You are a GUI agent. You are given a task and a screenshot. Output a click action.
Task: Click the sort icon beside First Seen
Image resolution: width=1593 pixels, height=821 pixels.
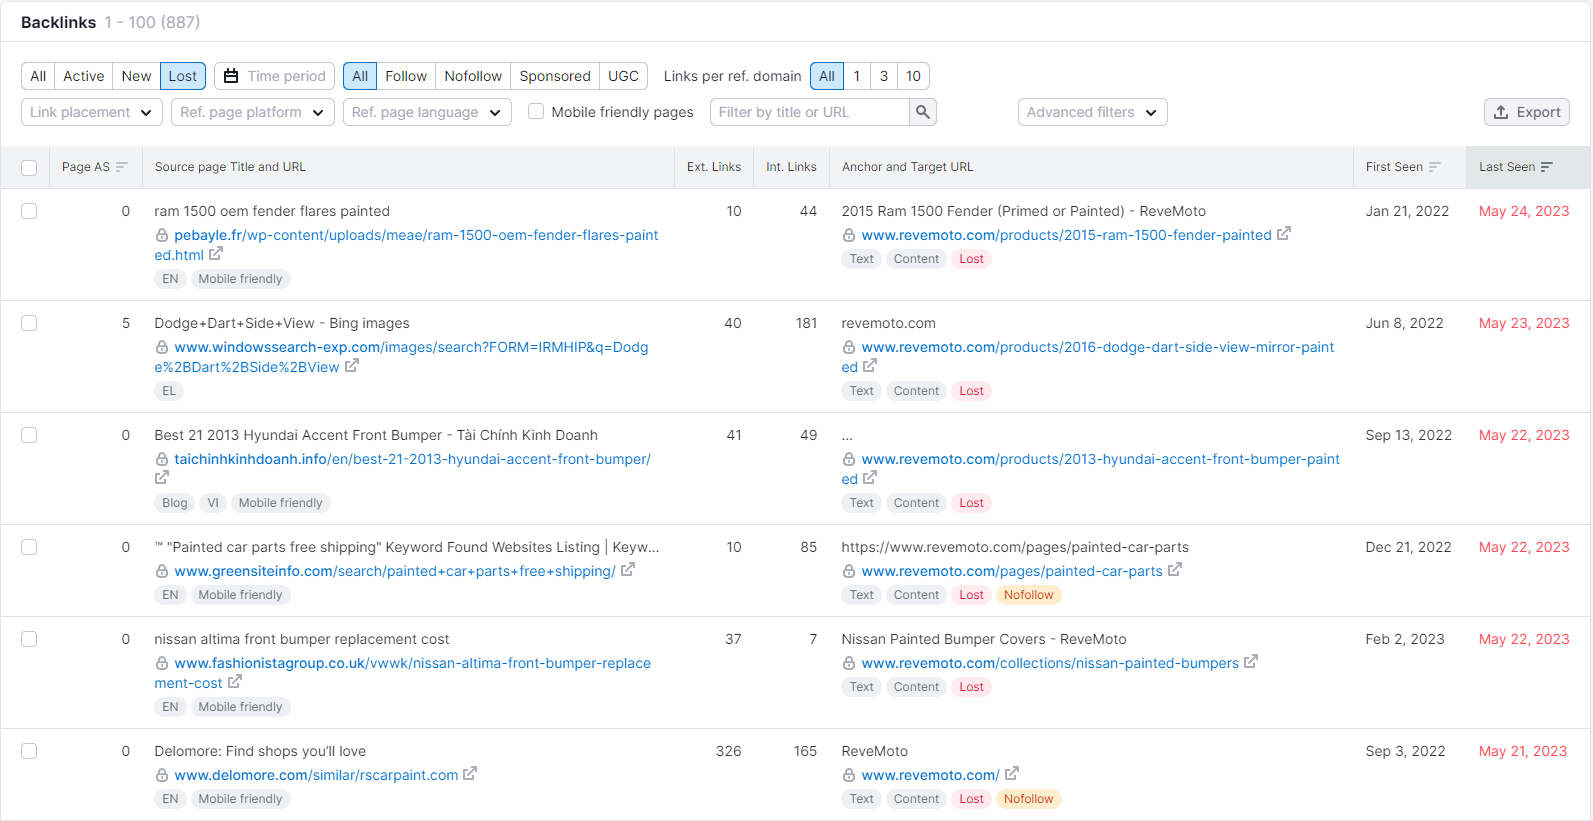click(x=1435, y=167)
